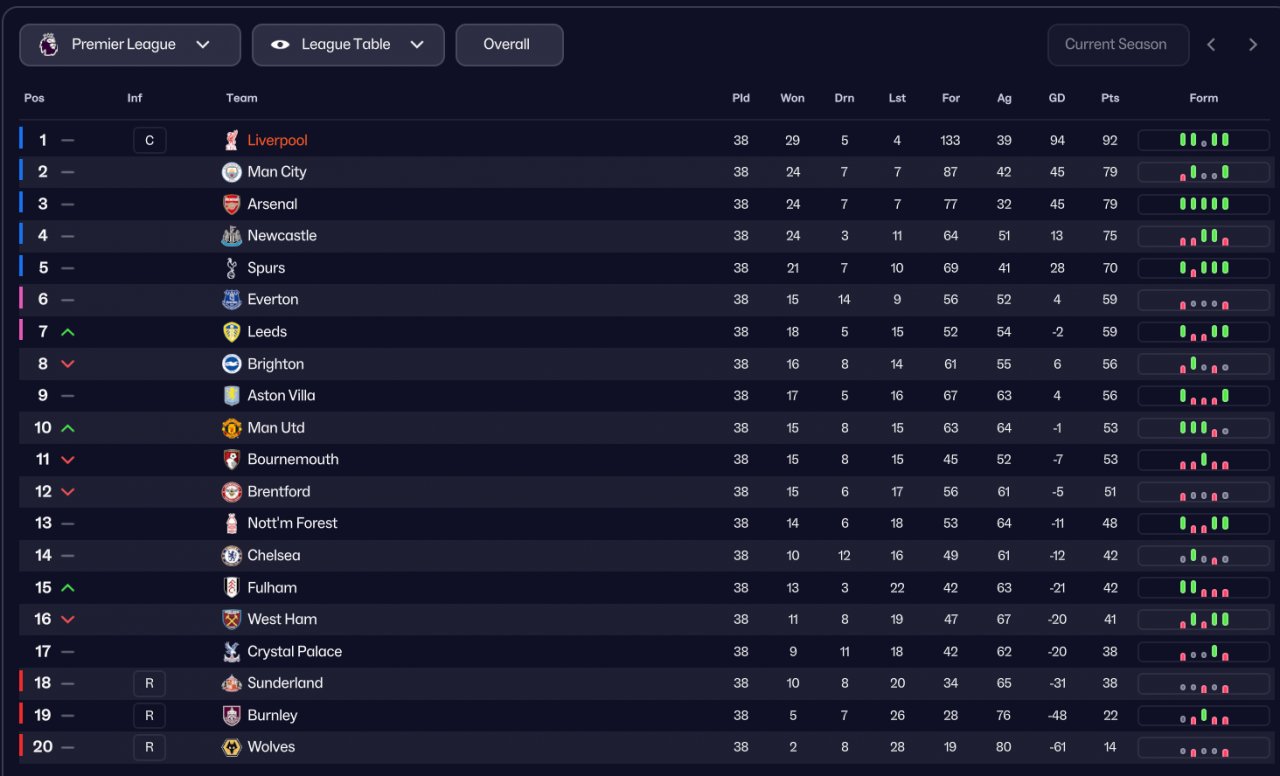1280x776 pixels.
Task: Sort table by Pts column header
Action: pyautogui.click(x=1110, y=98)
